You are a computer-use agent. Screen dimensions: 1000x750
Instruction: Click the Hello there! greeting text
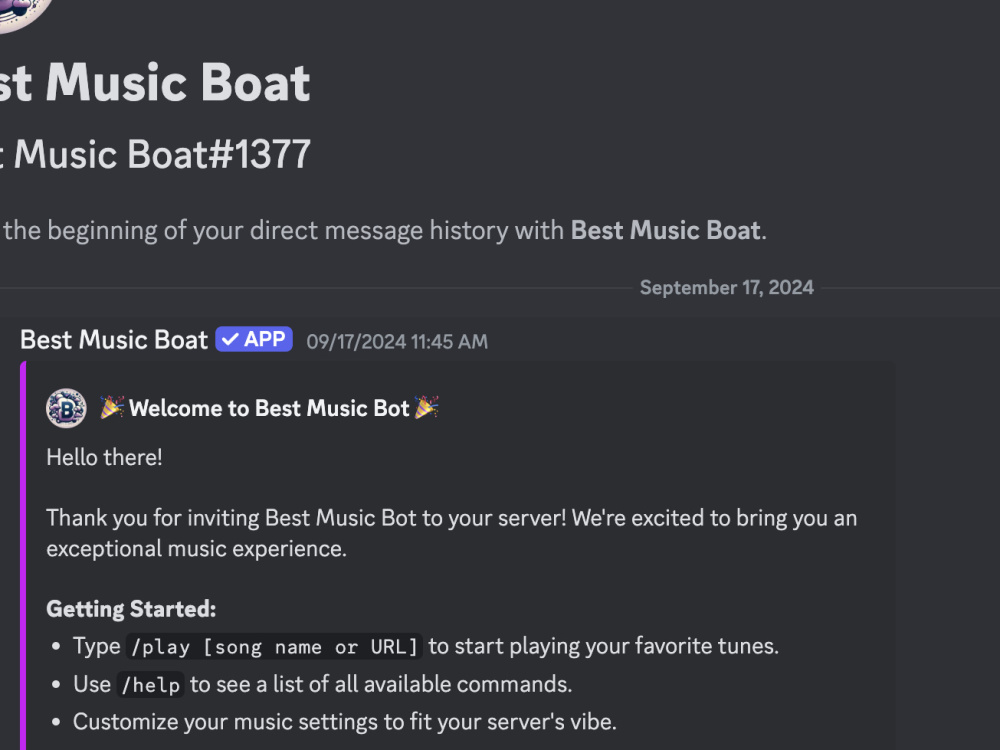pyautogui.click(x=105, y=457)
